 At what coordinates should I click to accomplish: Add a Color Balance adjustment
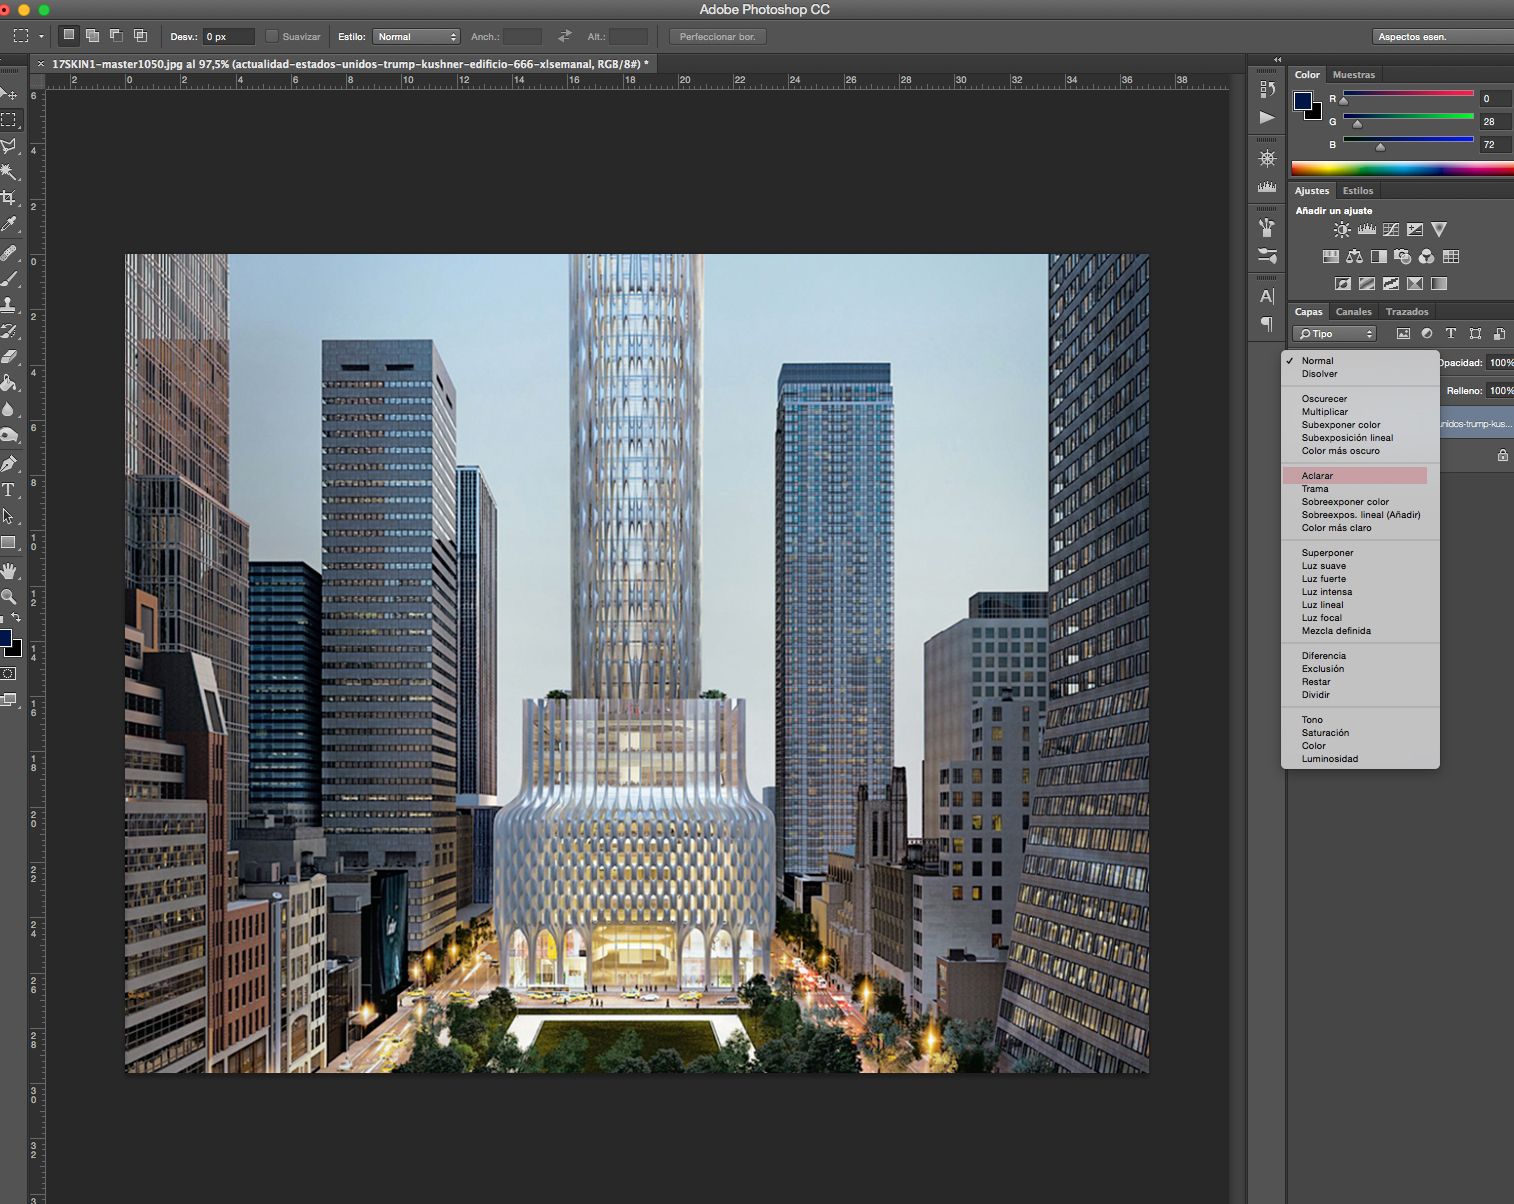pyautogui.click(x=1355, y=257)
